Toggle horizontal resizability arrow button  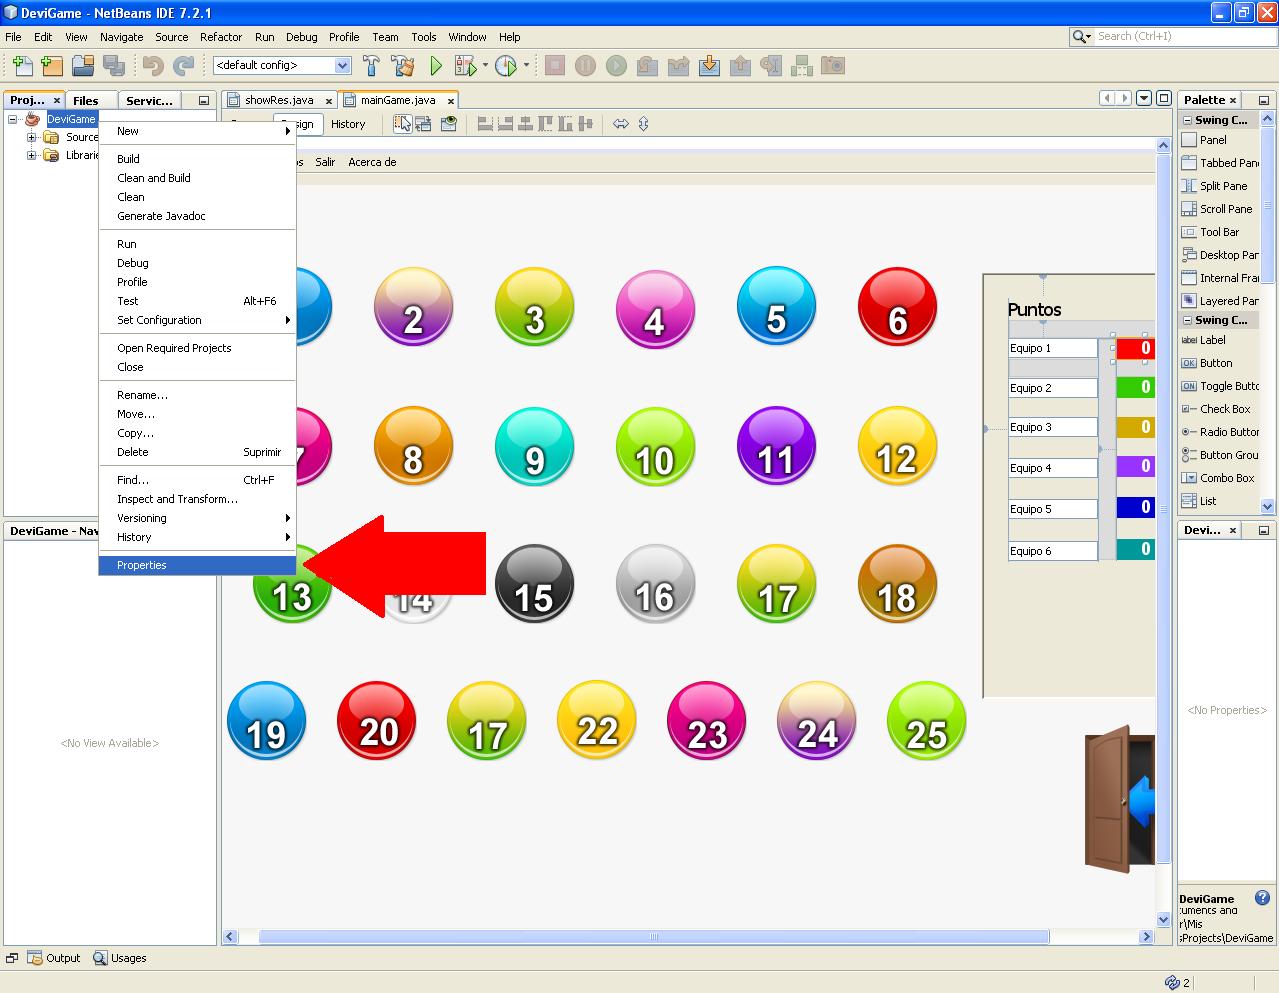620,124
